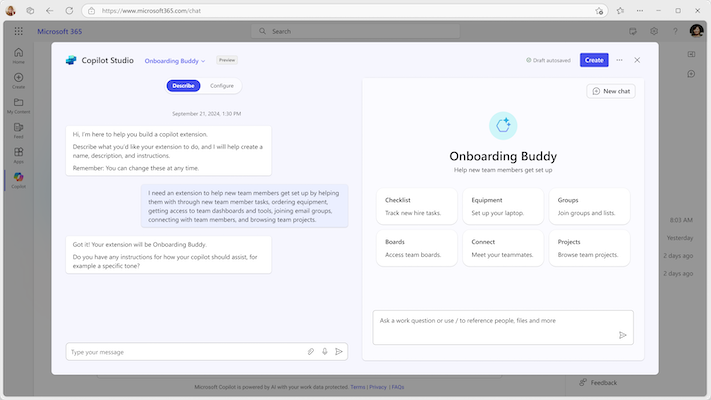Select the Boards suggestion card
The width and height of the screenshot is (711, 400).
[x=416, y=248]
